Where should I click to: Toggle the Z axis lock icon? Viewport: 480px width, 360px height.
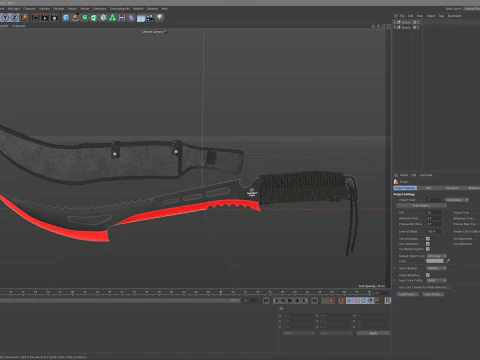(14, 17)
